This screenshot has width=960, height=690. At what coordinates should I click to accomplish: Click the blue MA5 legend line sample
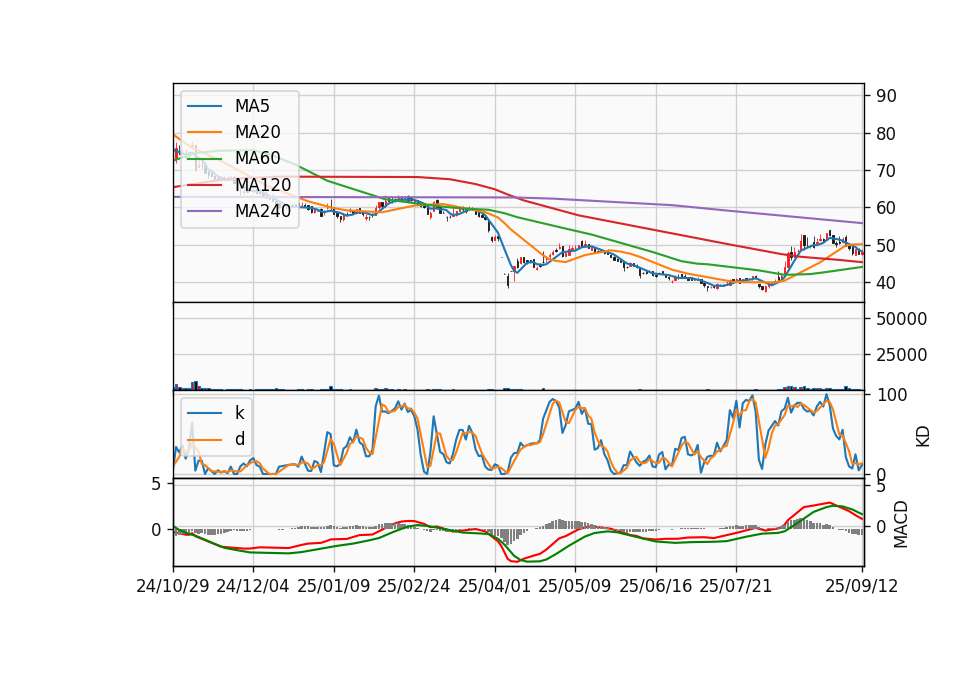click(x=204, y=107)
